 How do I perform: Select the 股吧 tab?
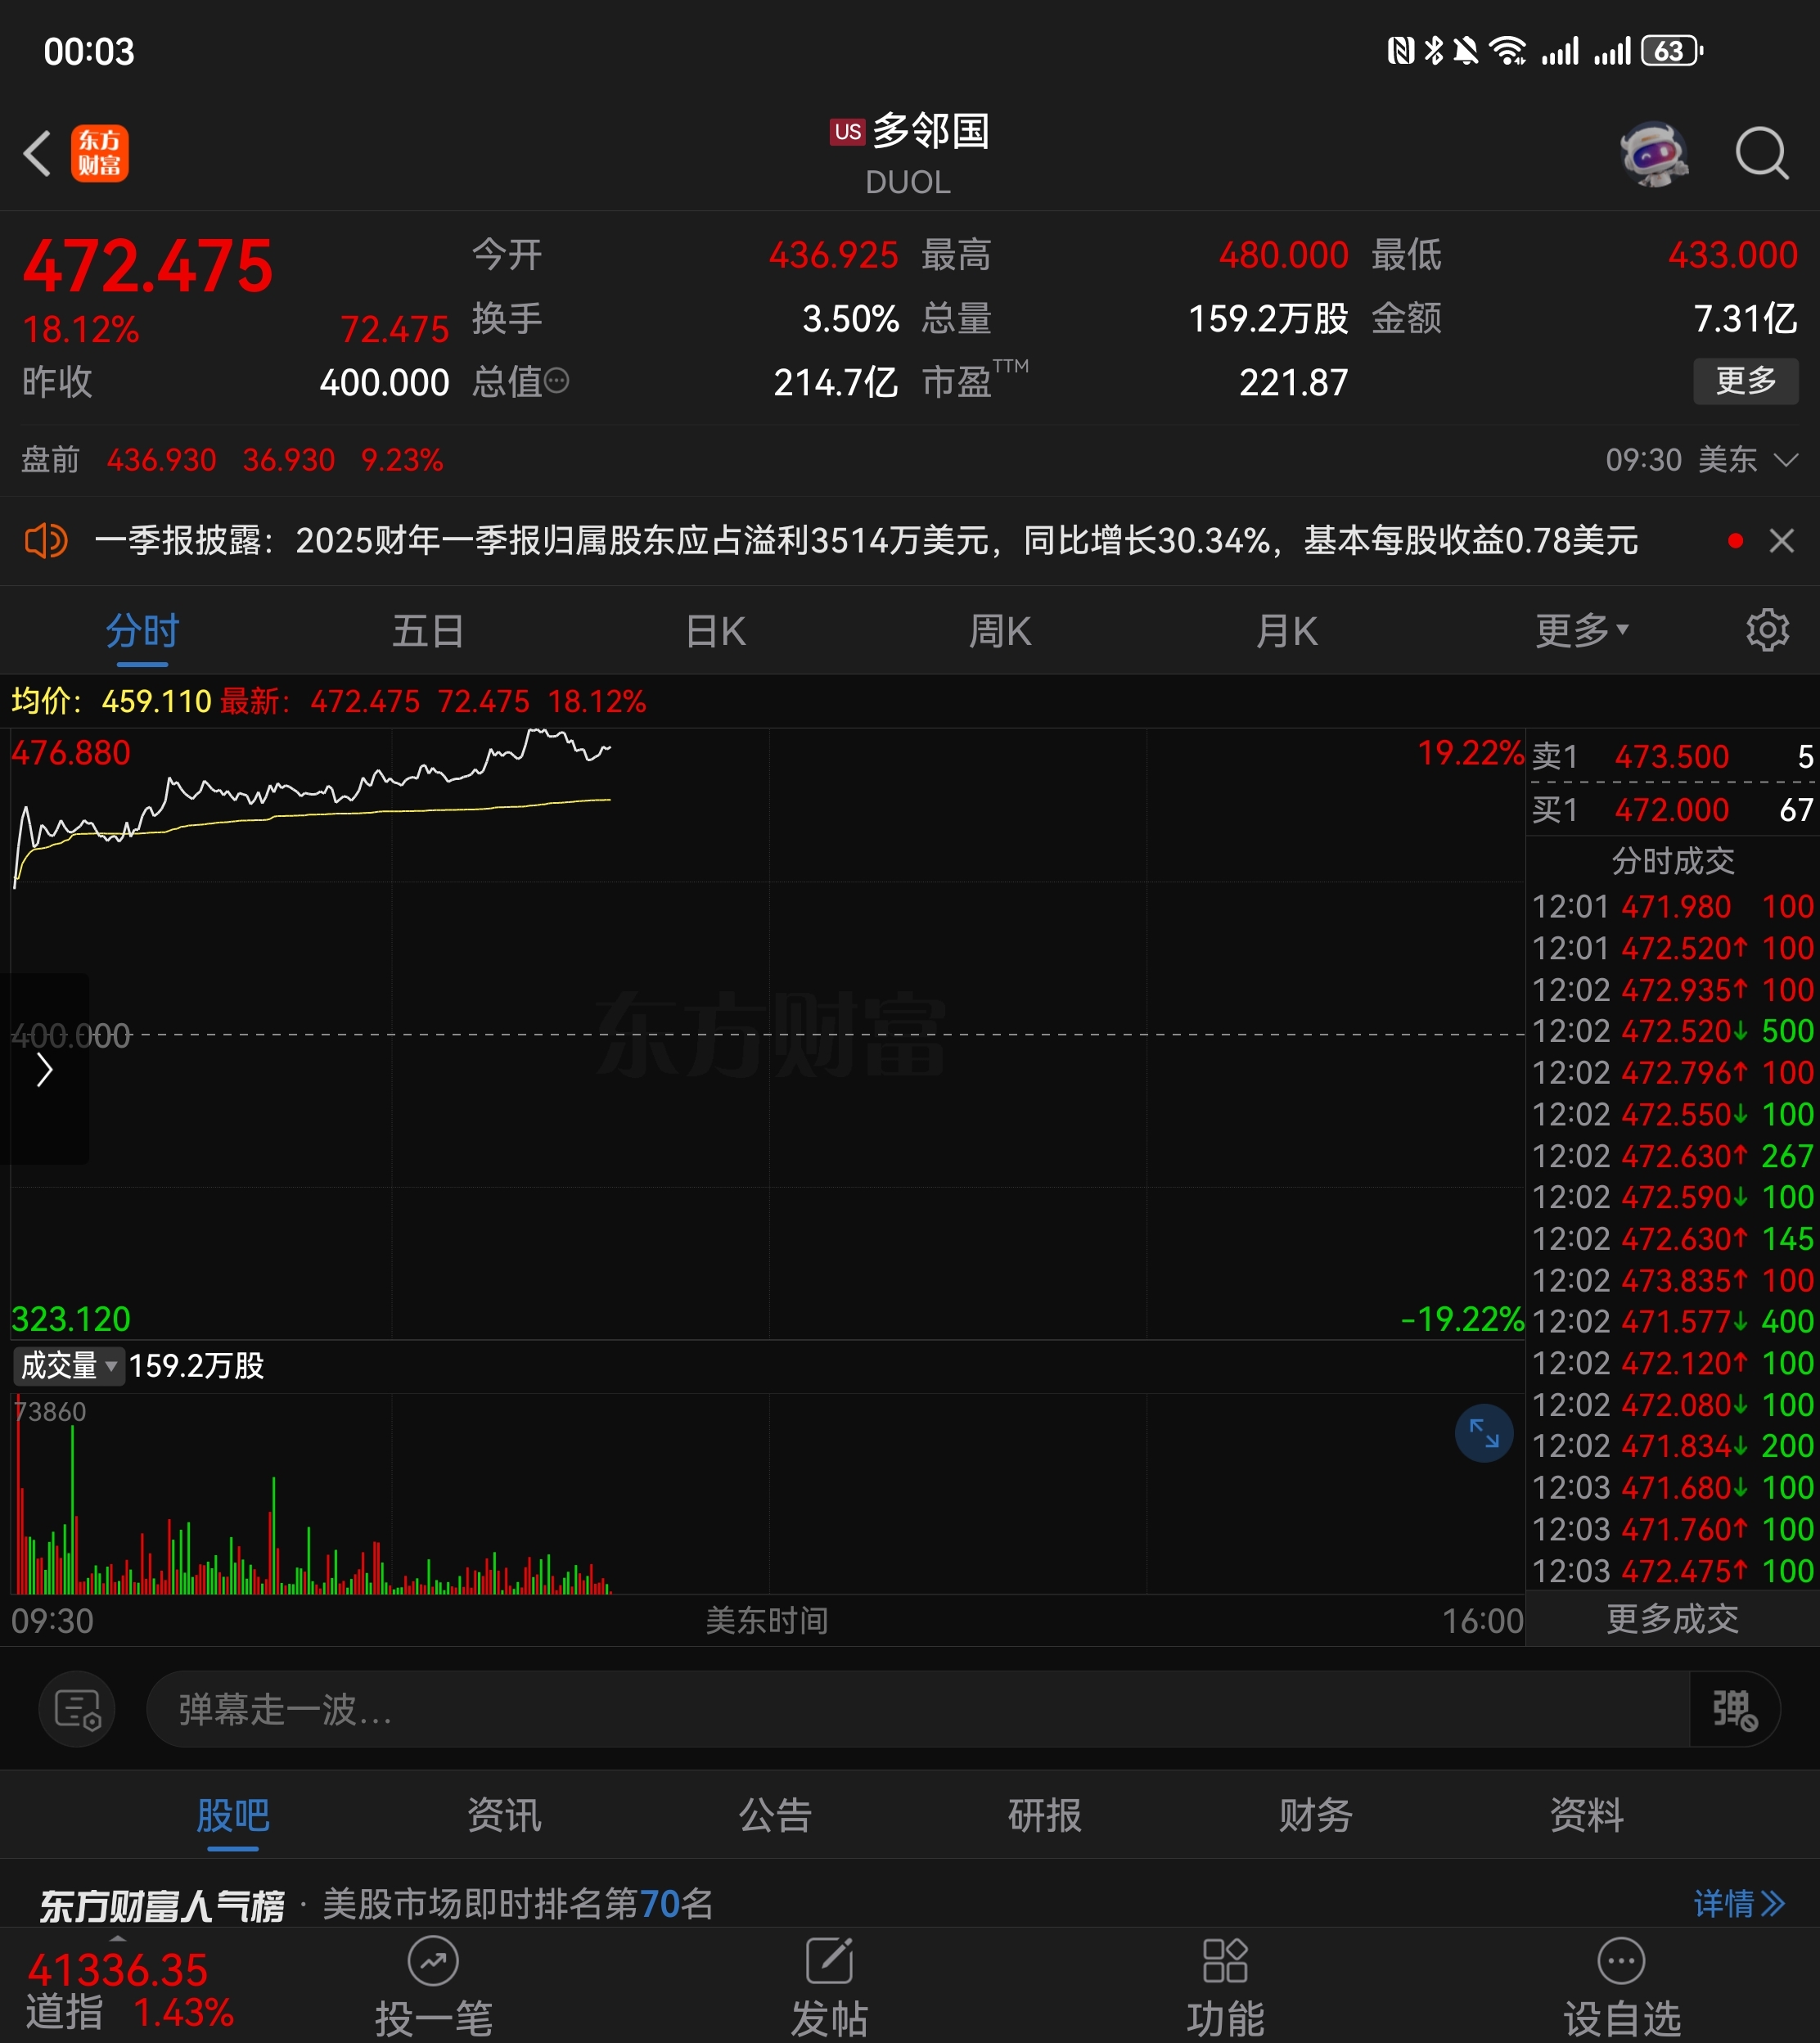[x=233, y=1816]
